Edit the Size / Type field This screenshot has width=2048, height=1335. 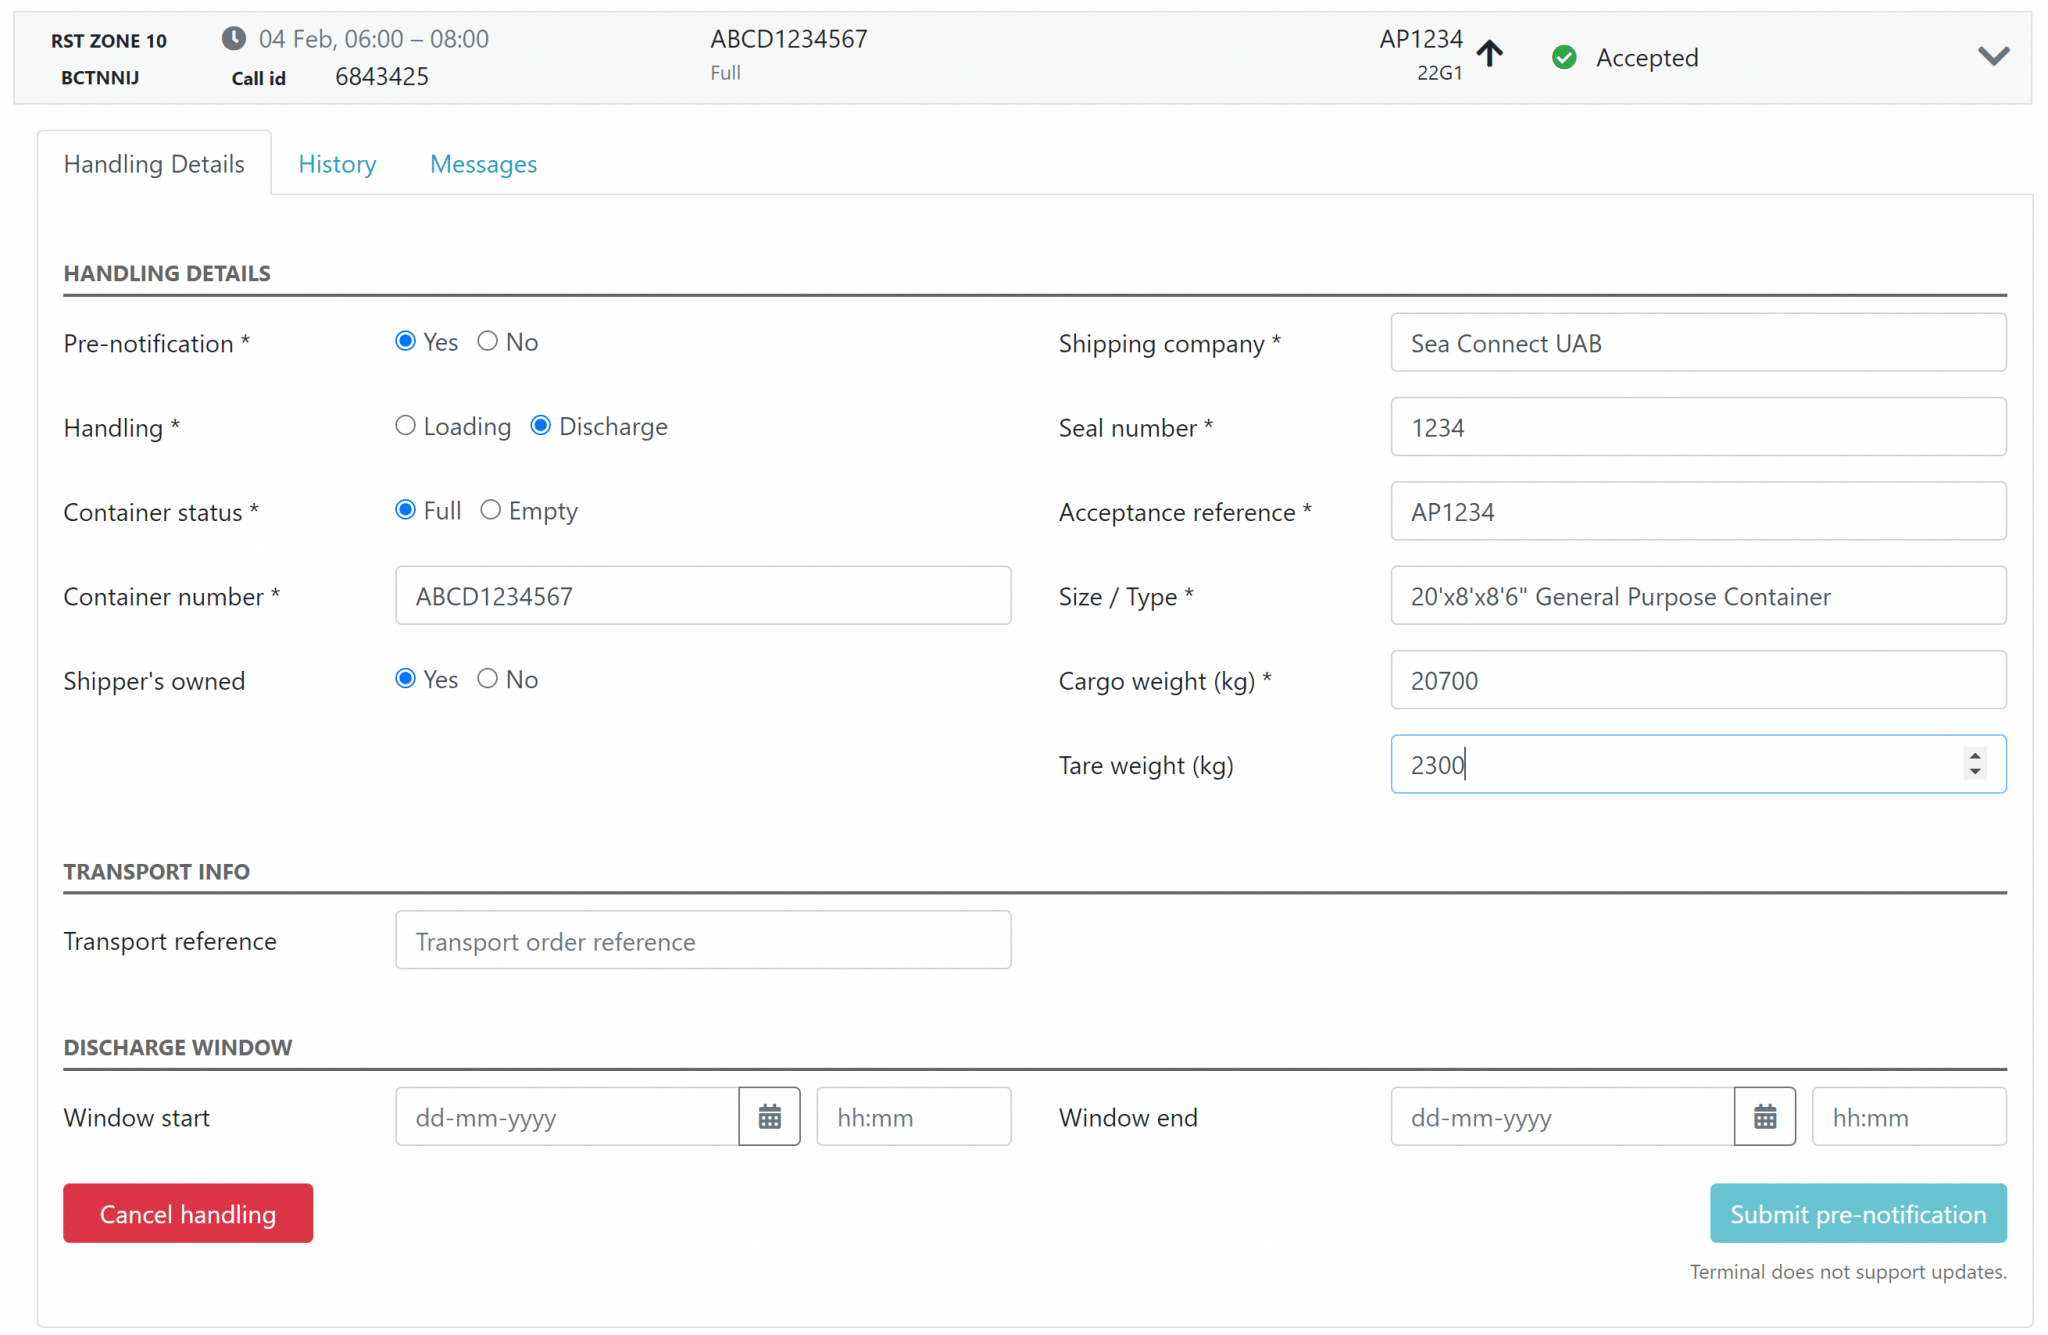(x=1698, y=596)
